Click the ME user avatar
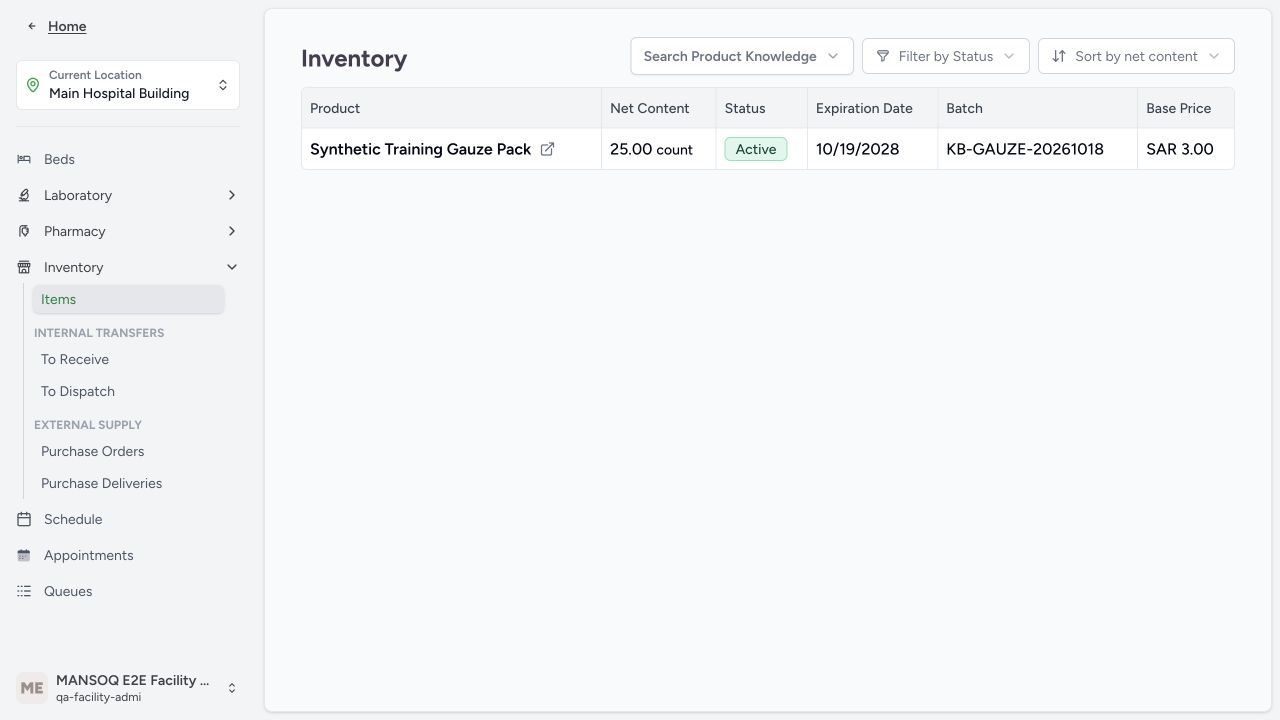The image size is (1280, 720). (x=32, y=688)
